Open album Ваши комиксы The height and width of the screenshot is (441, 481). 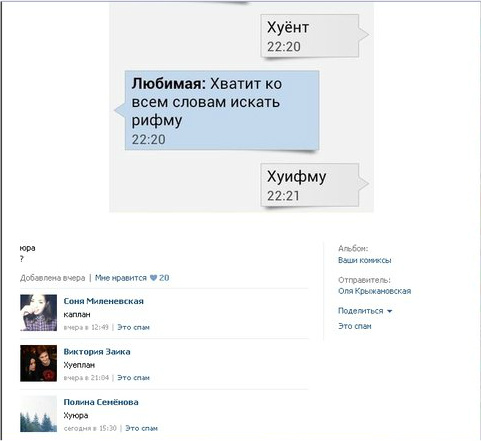[365, 260]
